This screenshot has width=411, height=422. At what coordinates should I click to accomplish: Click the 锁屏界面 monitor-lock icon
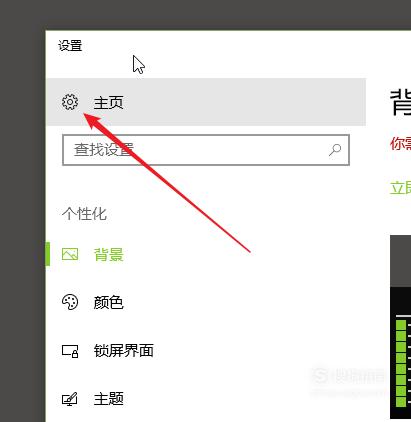70,351
